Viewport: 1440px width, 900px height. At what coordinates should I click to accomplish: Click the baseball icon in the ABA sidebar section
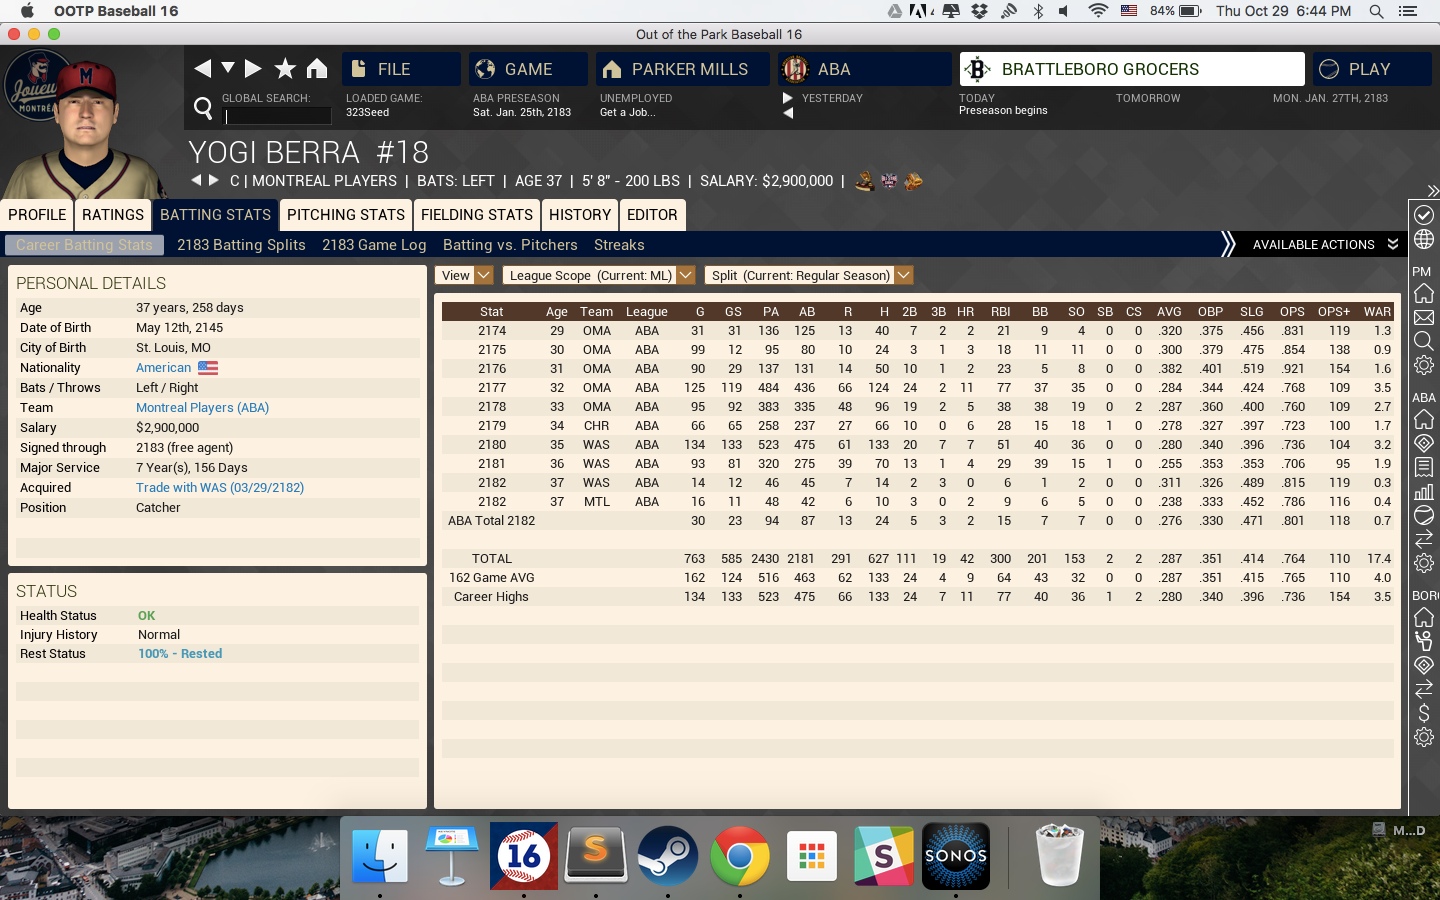click(x=1424, y=515)
